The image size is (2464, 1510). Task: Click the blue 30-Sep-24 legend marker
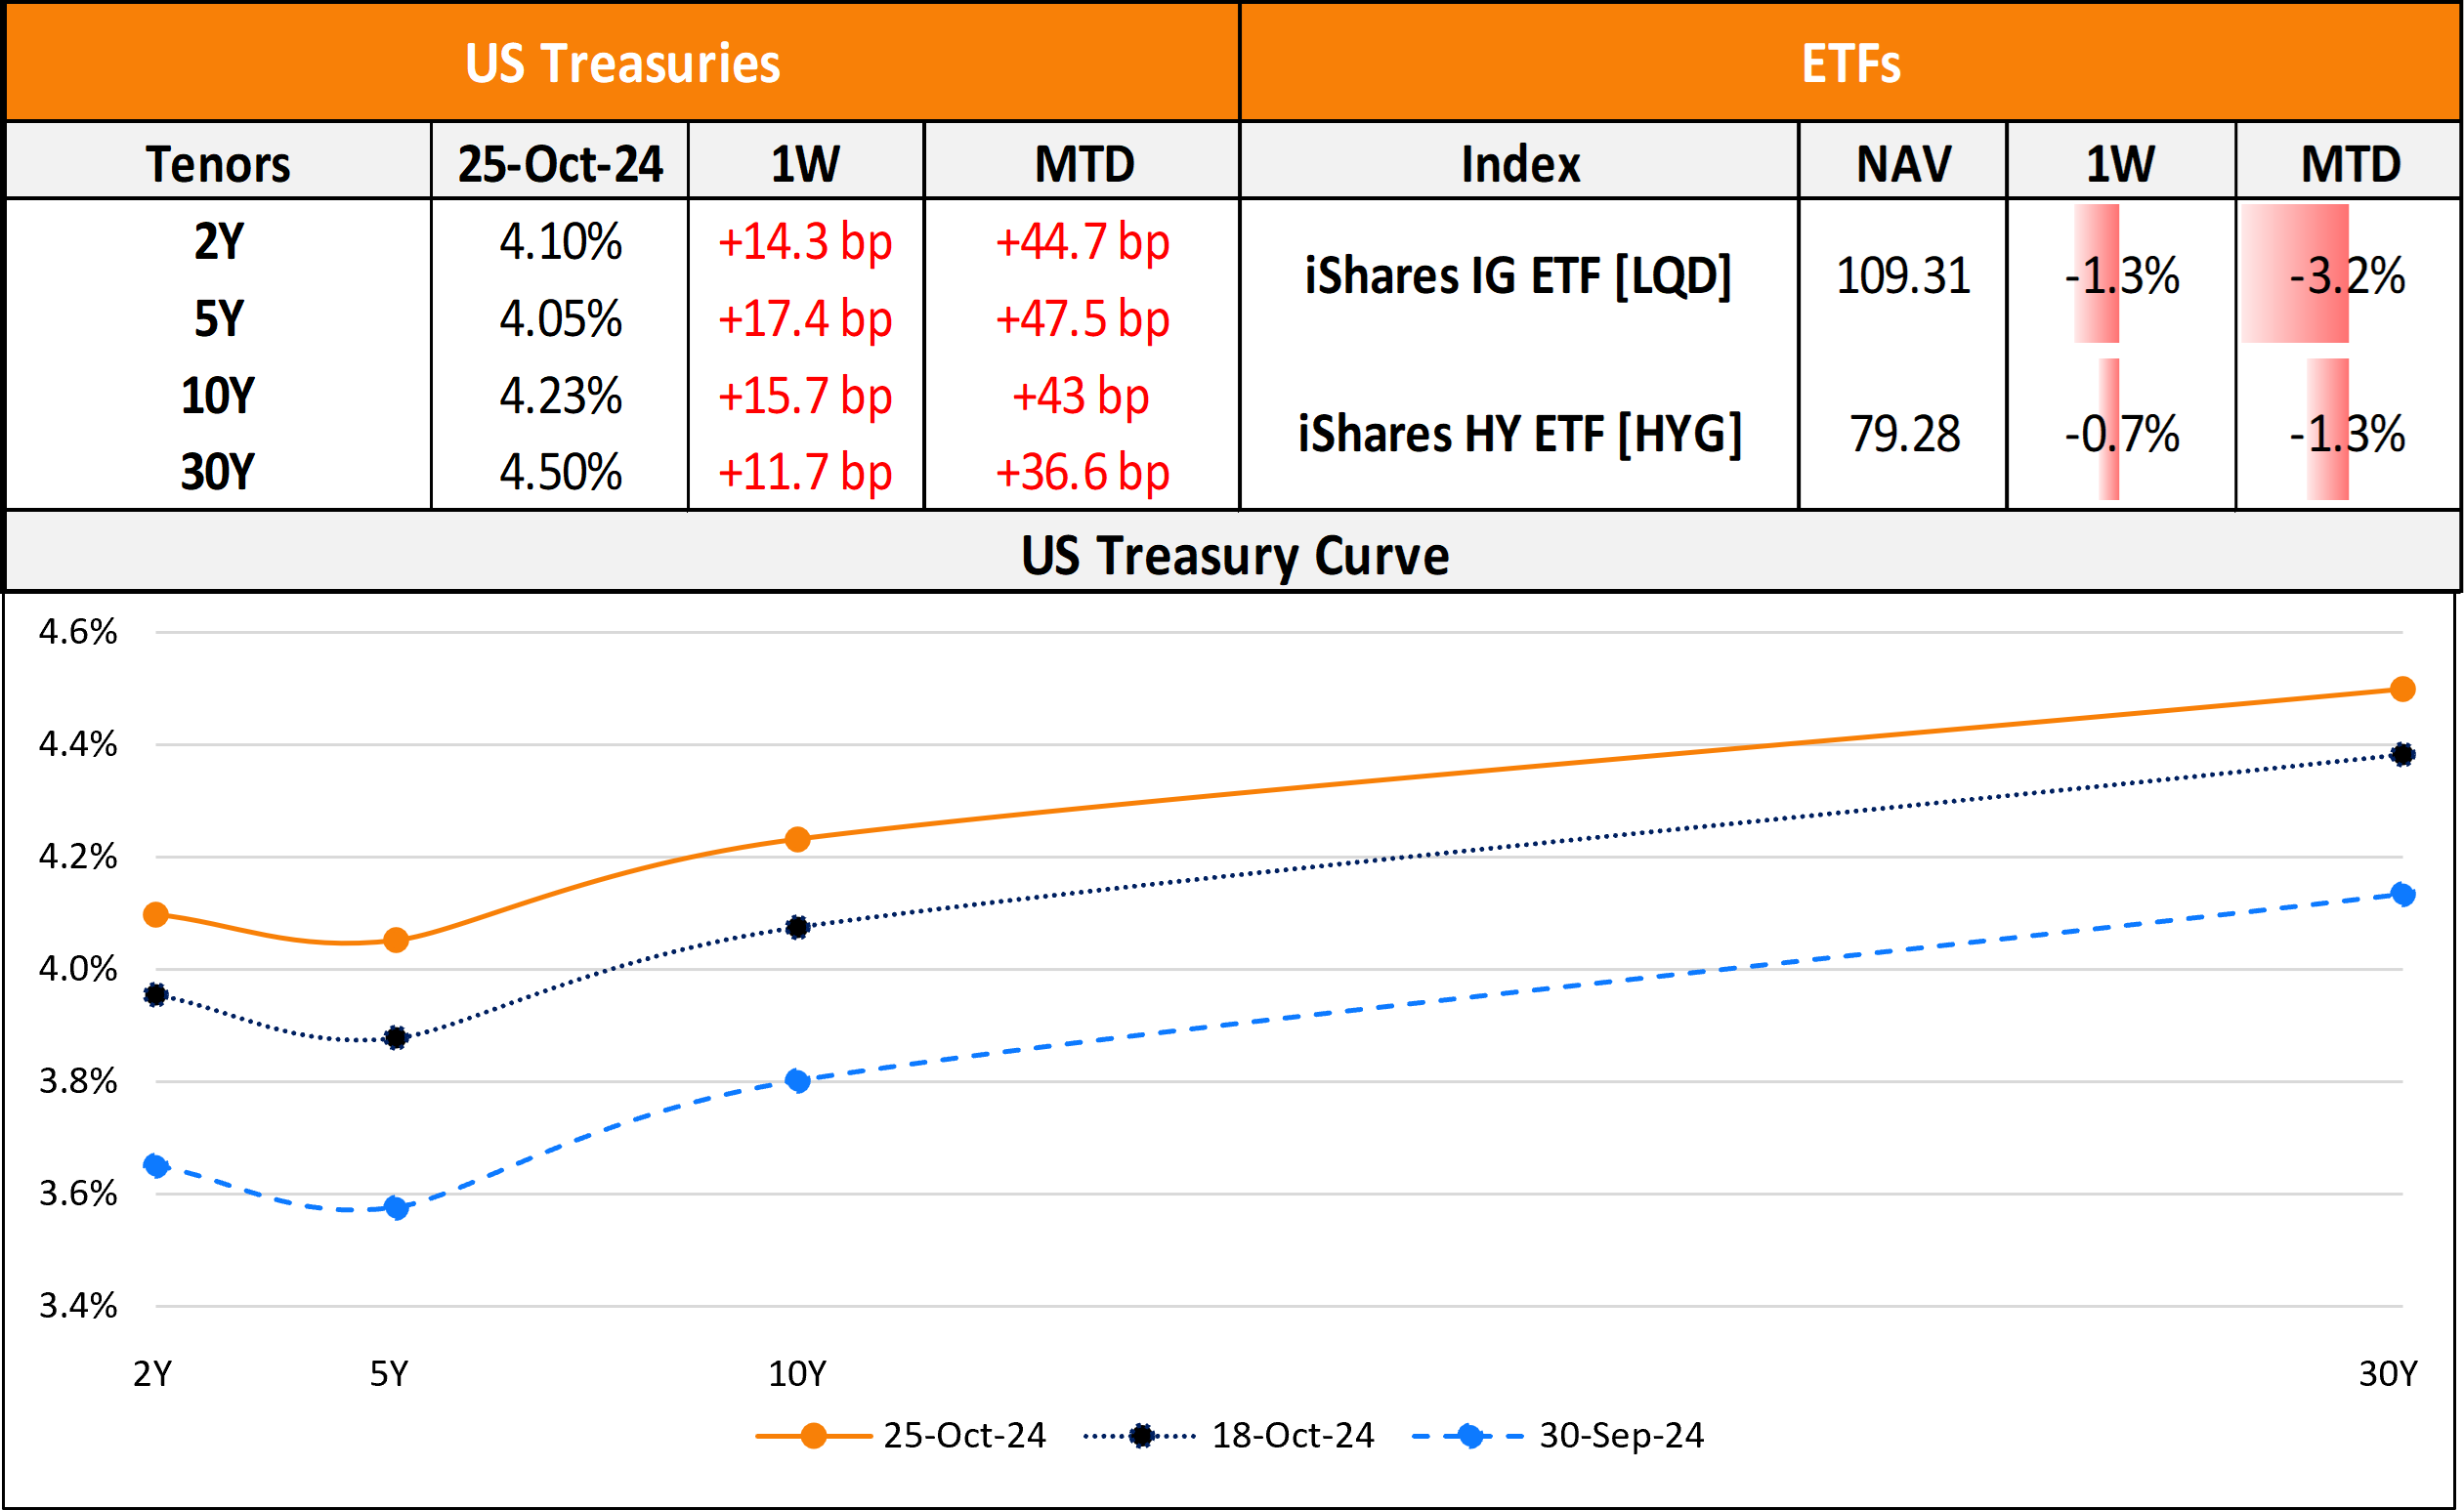(1470, 1436)
